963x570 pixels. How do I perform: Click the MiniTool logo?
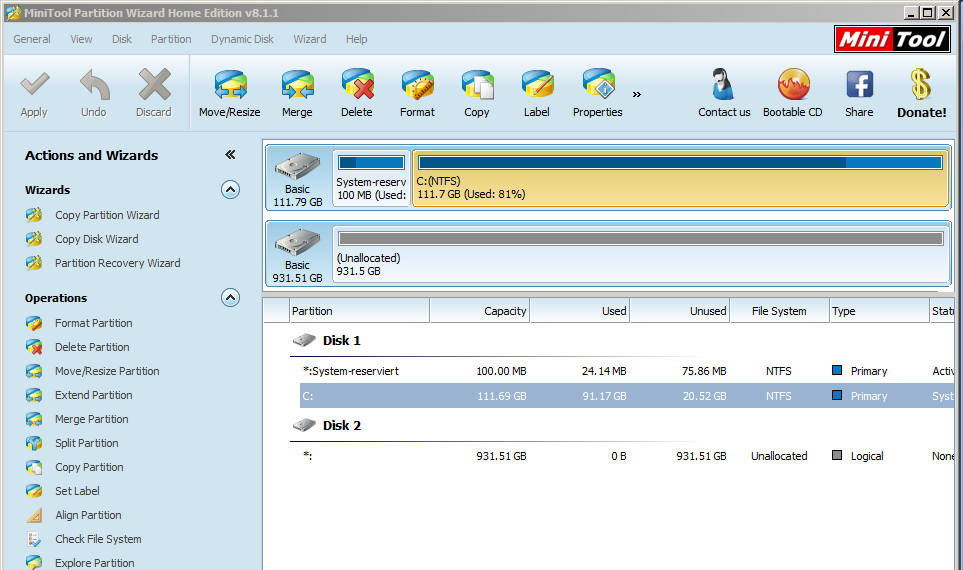click(892, 39)
